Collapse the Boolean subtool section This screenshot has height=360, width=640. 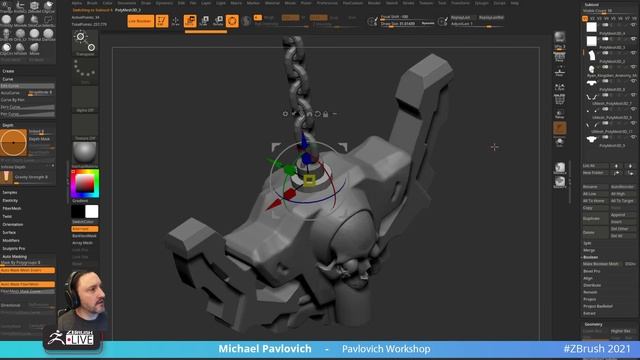point(590,257)
